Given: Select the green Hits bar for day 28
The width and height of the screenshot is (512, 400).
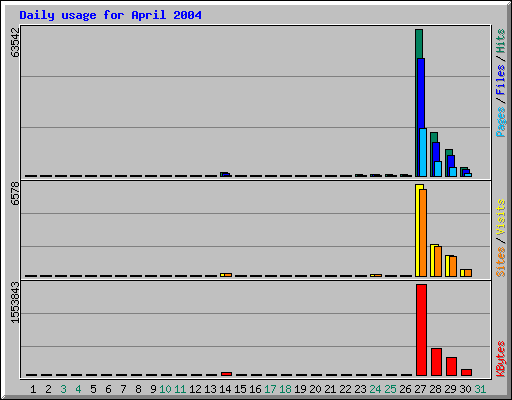Looking at the screenshot, I should coord(434,137).
